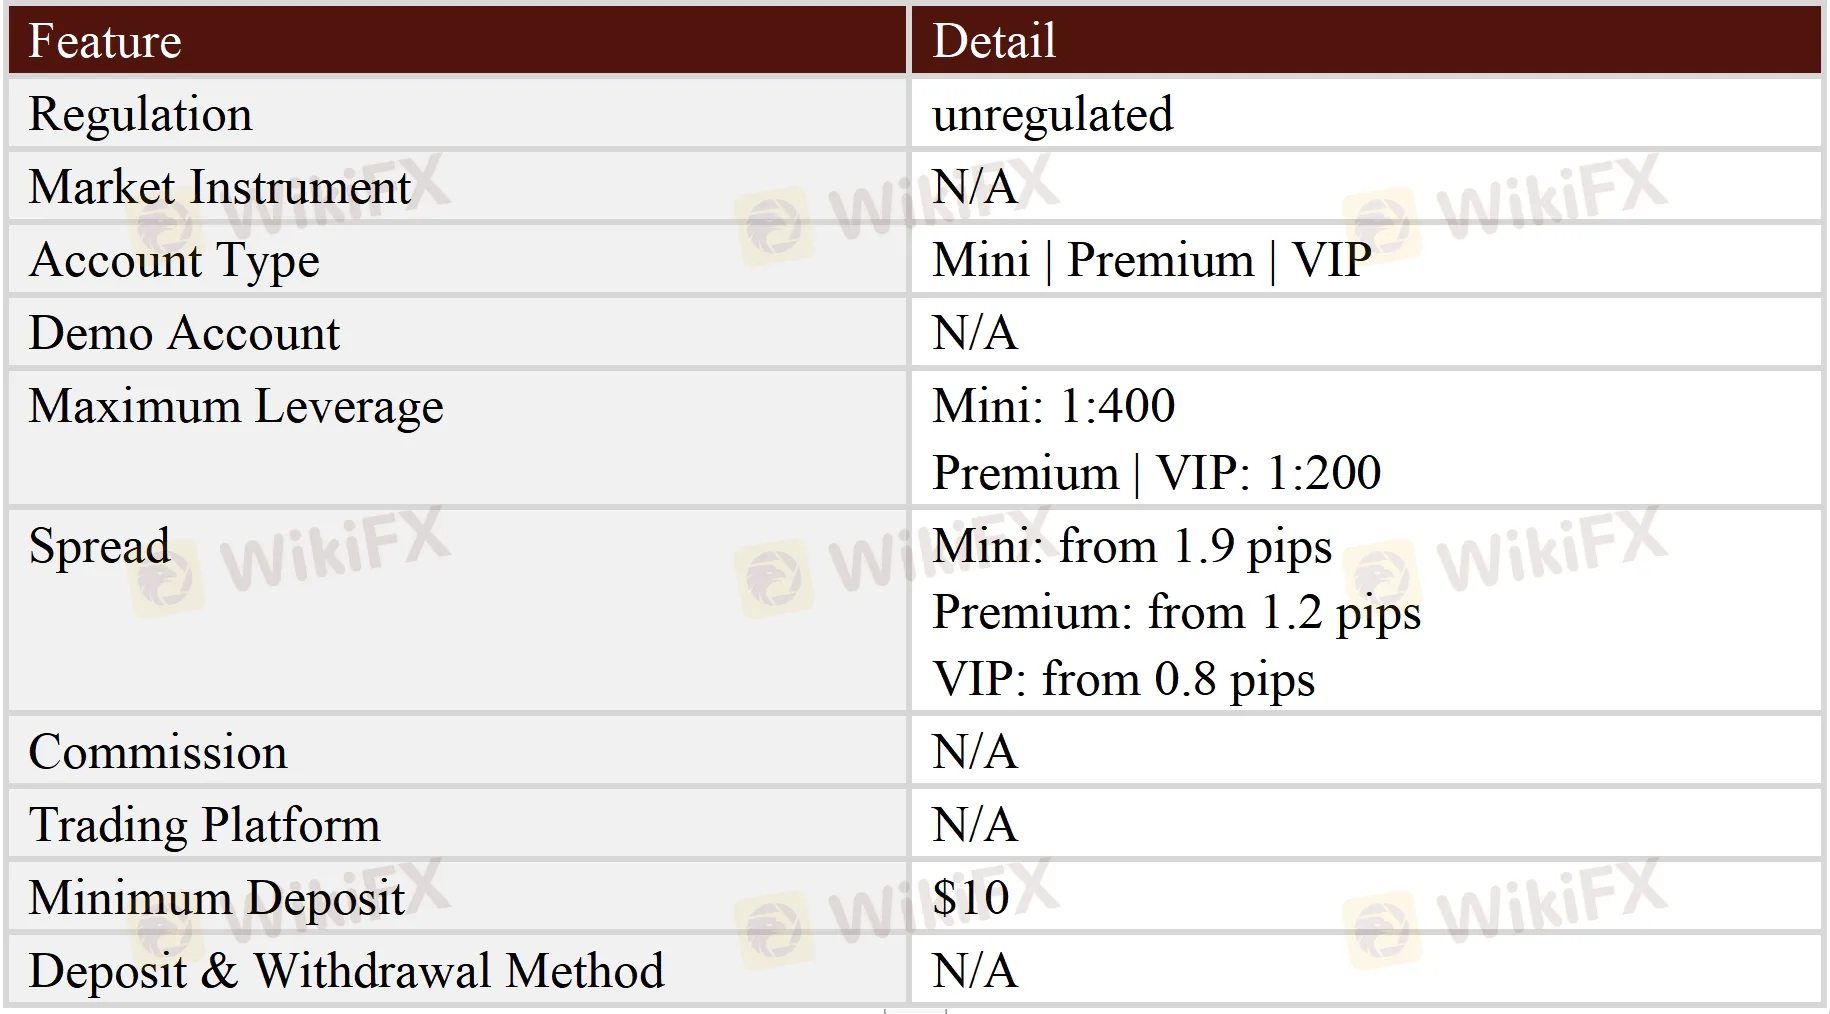Click "Mini: from 1.9 pips" text
Viewport: 1830px width, 1014px height.
(1132, 547)
